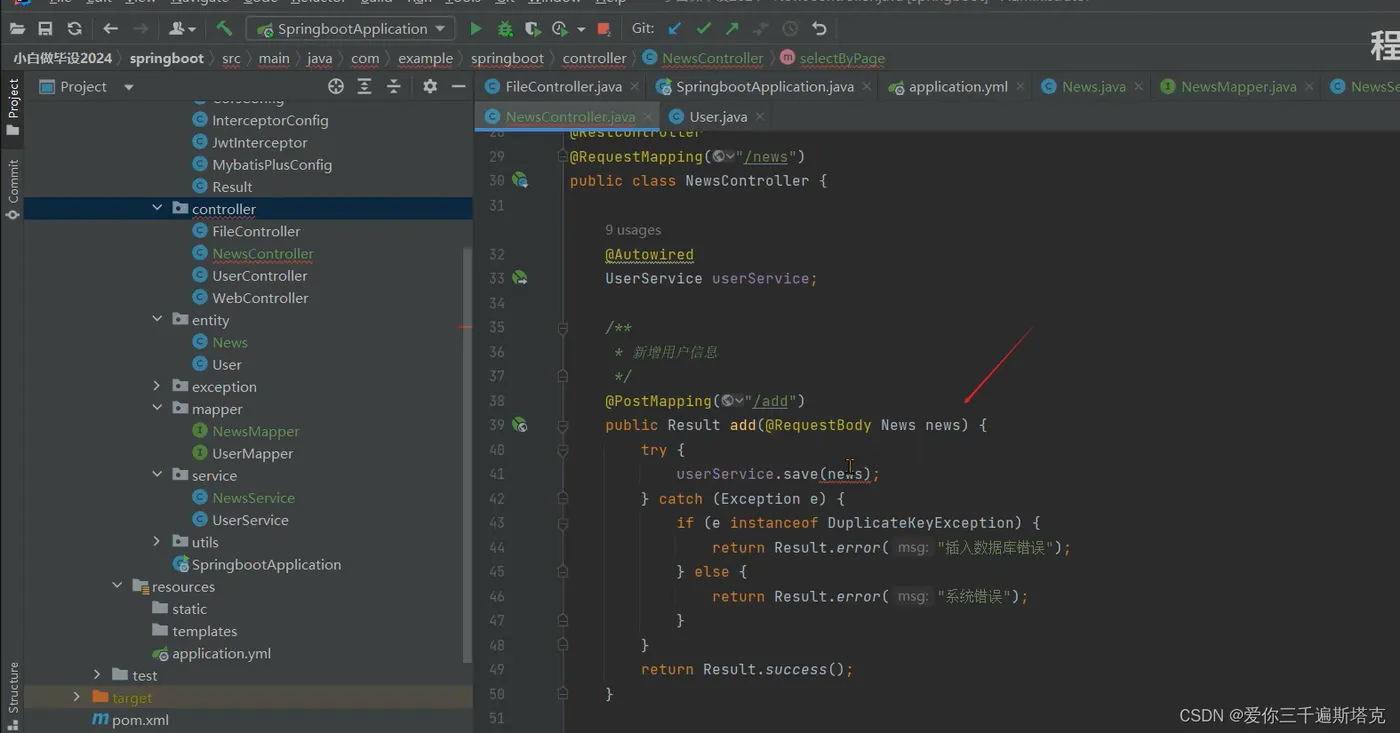Run the SpringbootApplication with the green play icon
Screen dimensions: 1400x733
(476, 29)
